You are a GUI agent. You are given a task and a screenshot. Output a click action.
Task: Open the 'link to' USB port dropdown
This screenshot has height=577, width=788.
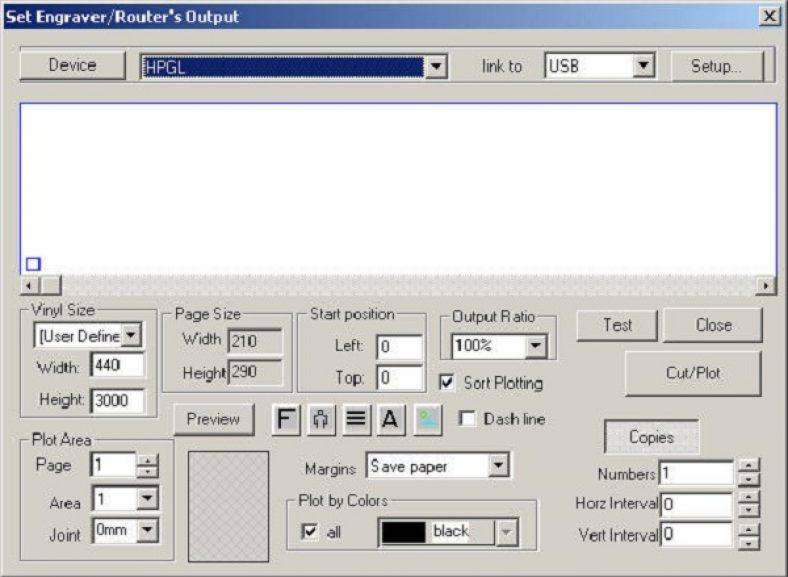(x=643, y=65)
